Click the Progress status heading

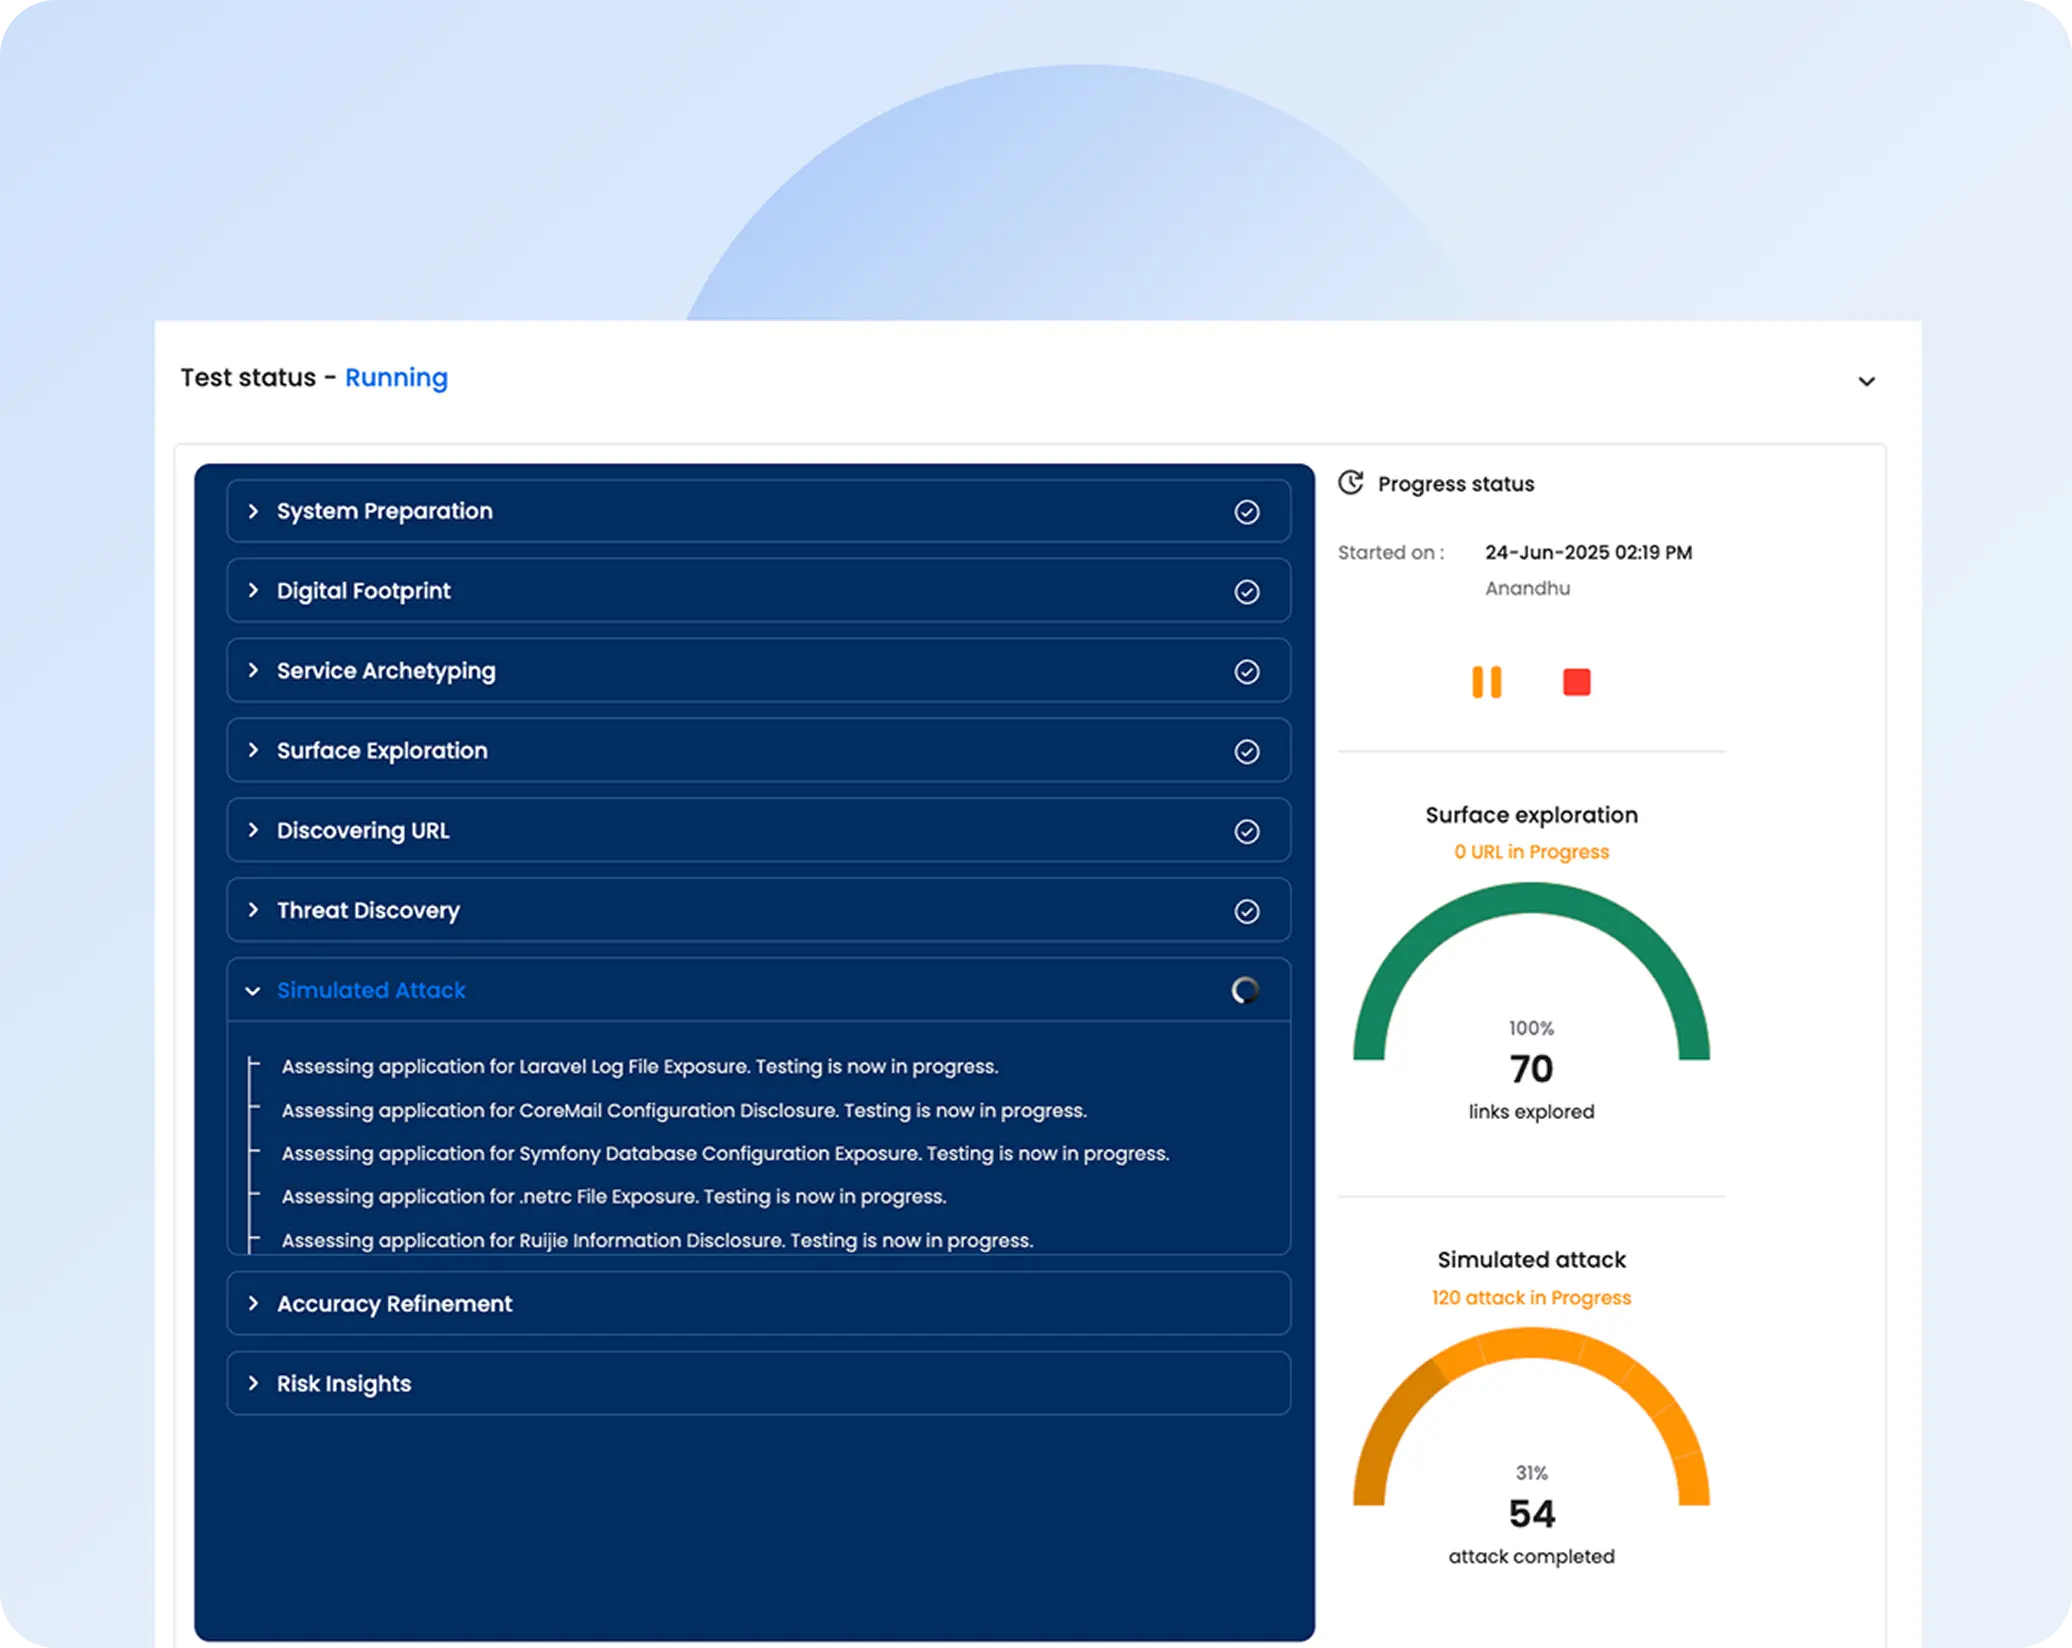click(1455, 484)
